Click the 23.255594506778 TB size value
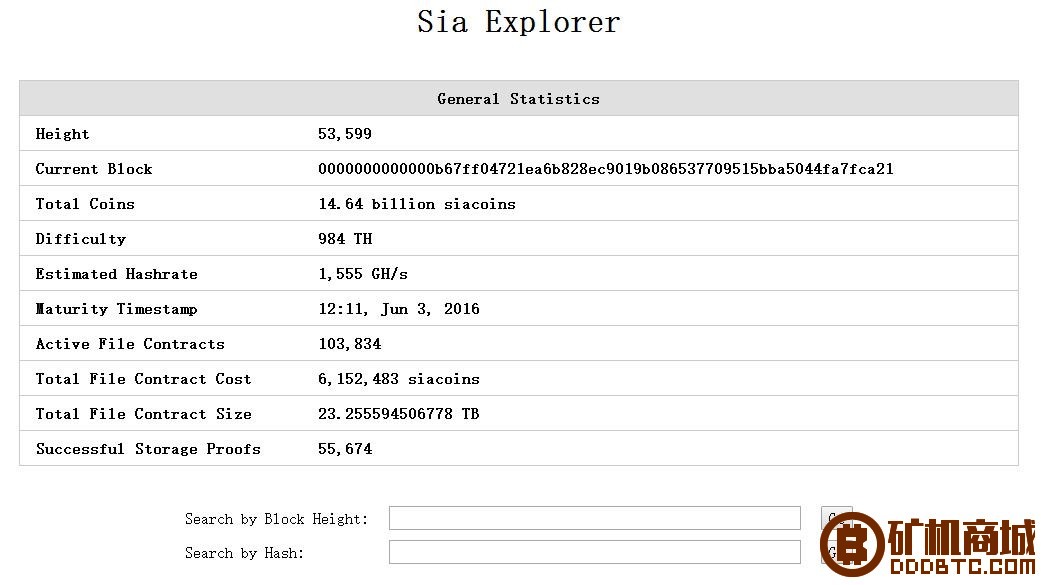Image resolution: width=1041 pixels, height=585 pixels. (398, 414)
